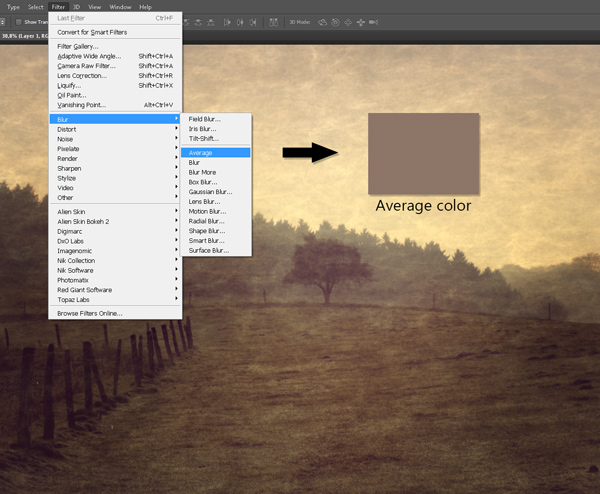Expand the Other submenu
600x494 pixels.
pos(115,198)
